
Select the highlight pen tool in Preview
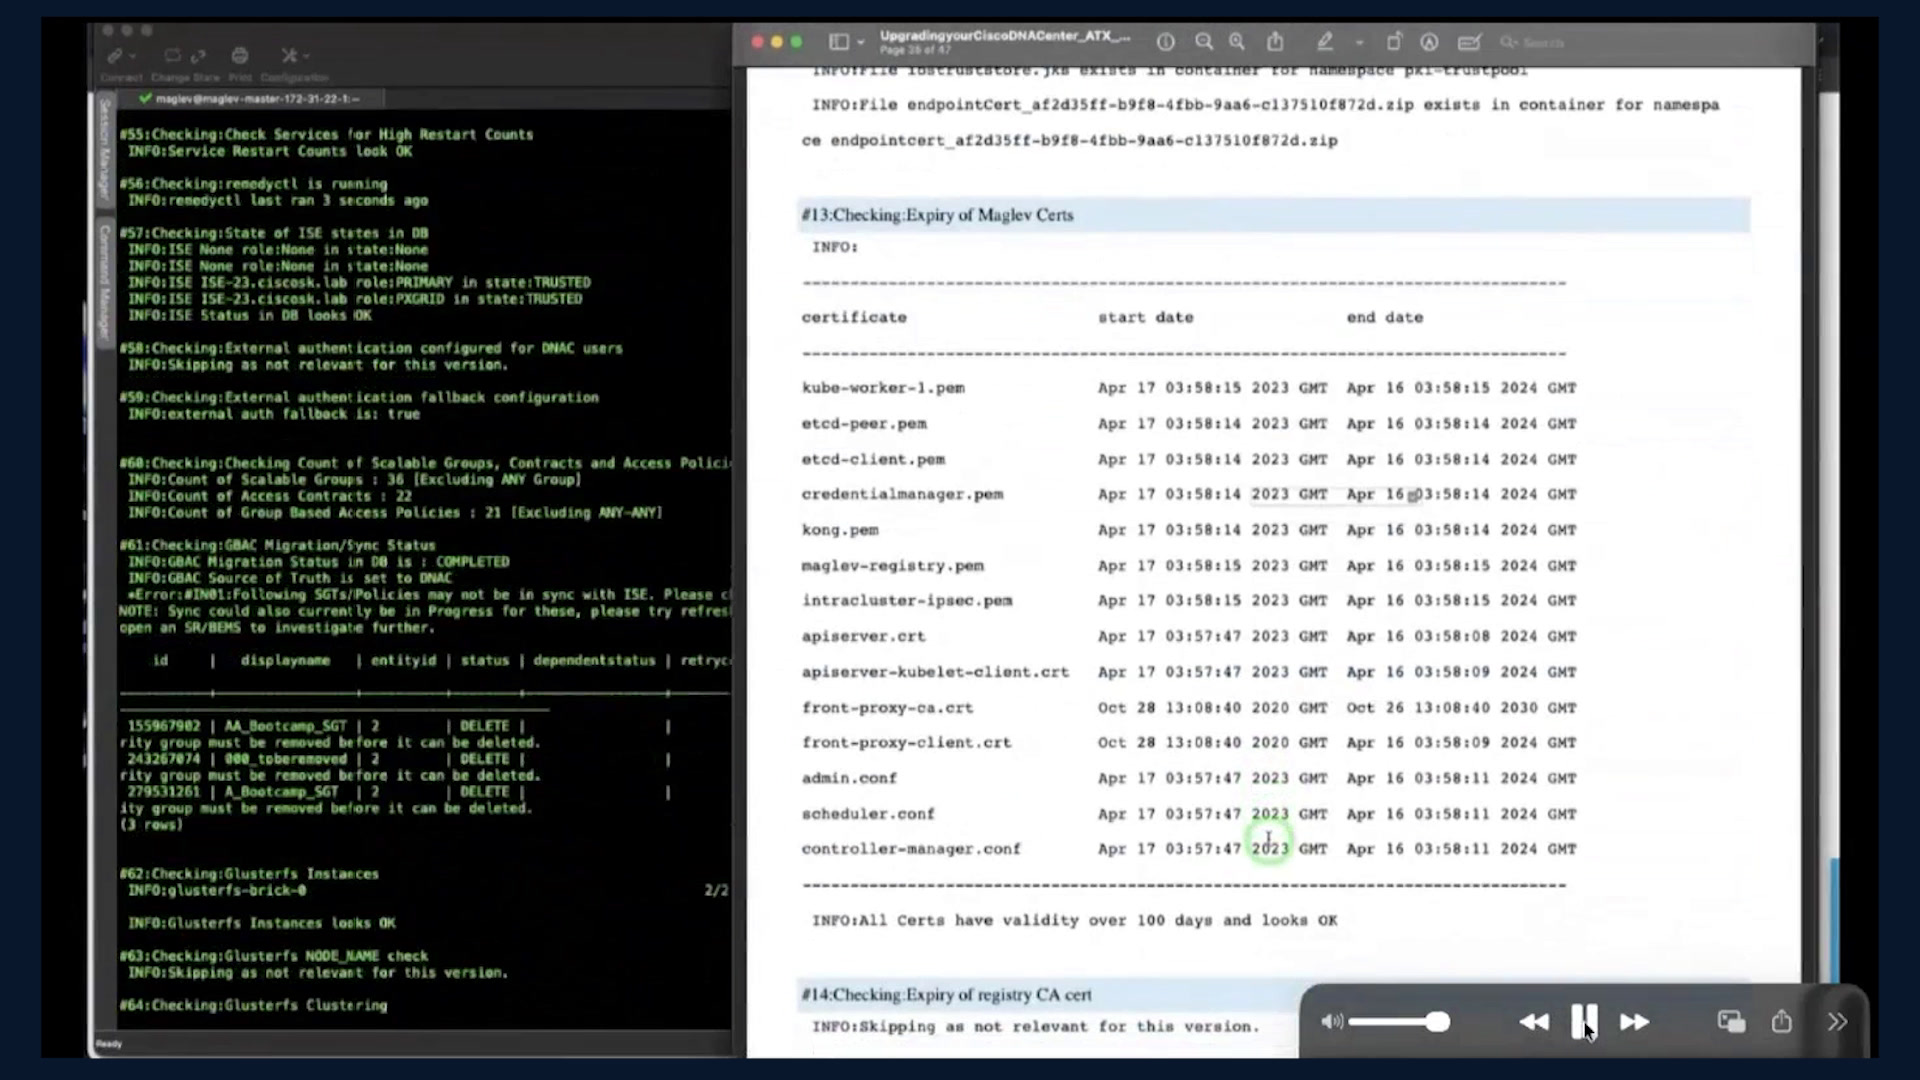pos(1325,42)
